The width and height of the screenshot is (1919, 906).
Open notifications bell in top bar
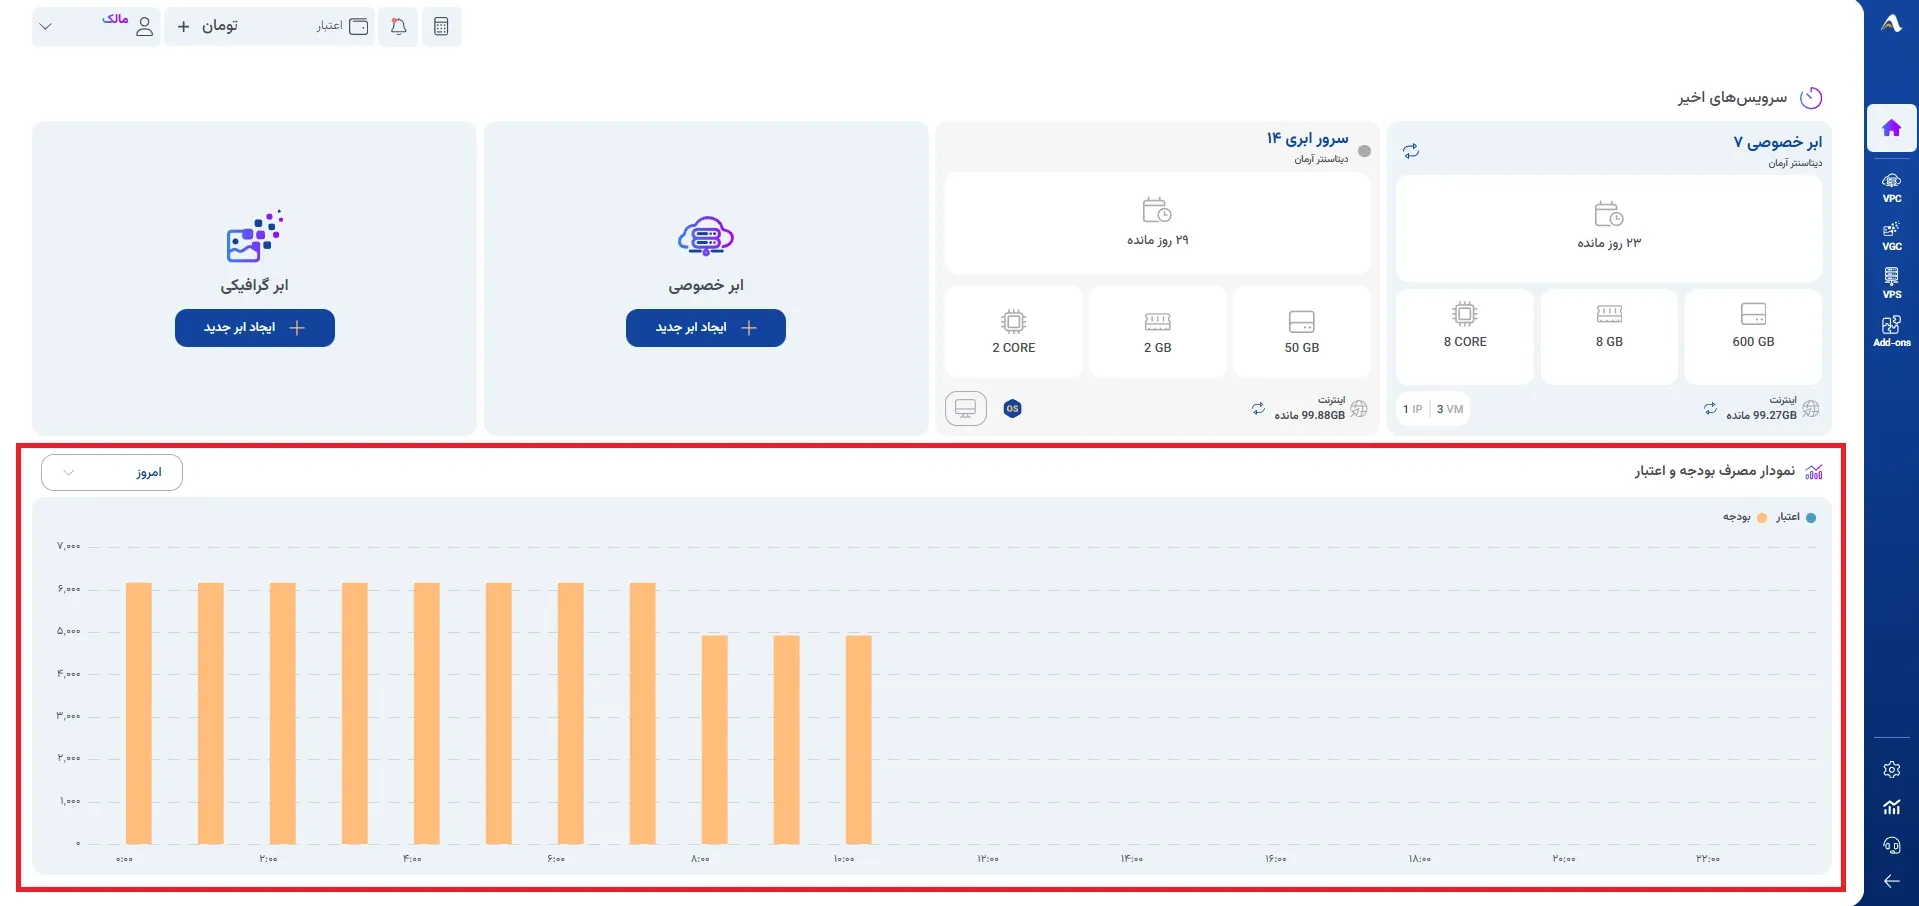398,26
